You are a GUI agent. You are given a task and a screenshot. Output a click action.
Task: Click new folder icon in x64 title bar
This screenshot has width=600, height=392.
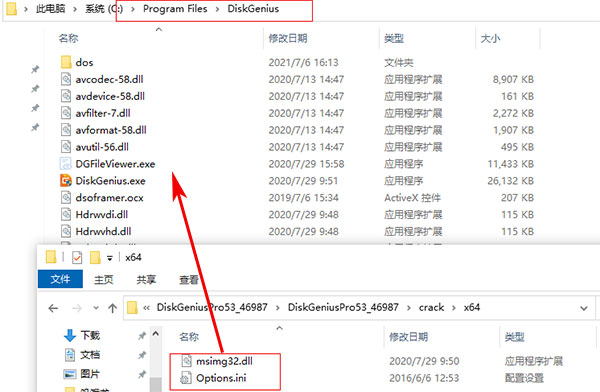click(x=95, y=258)
